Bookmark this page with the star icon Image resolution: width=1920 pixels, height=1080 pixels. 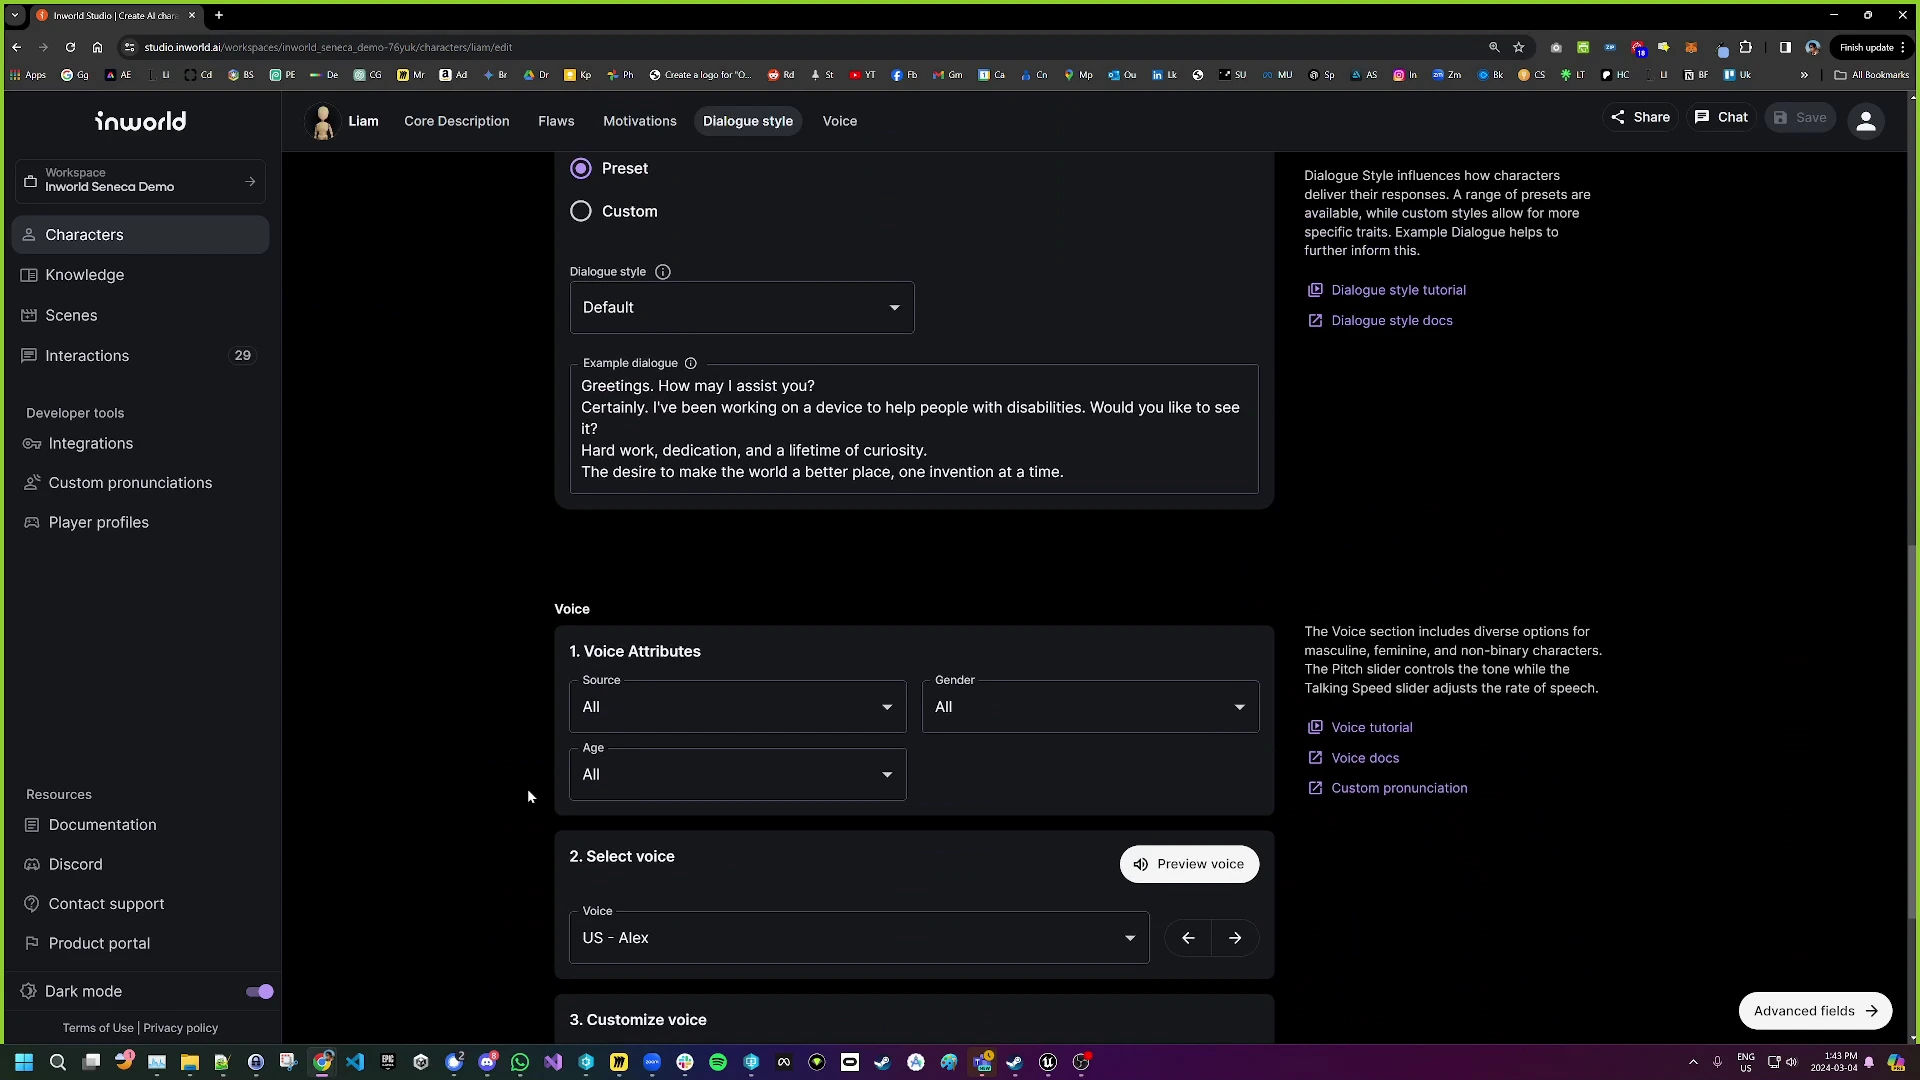click(1519, 47)
